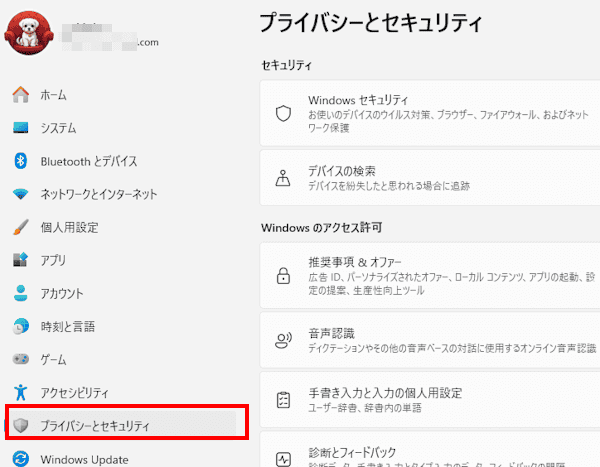Screen dimensions: 600x467
Task: Click the Gaming controller icon
Action: point(21,359)
